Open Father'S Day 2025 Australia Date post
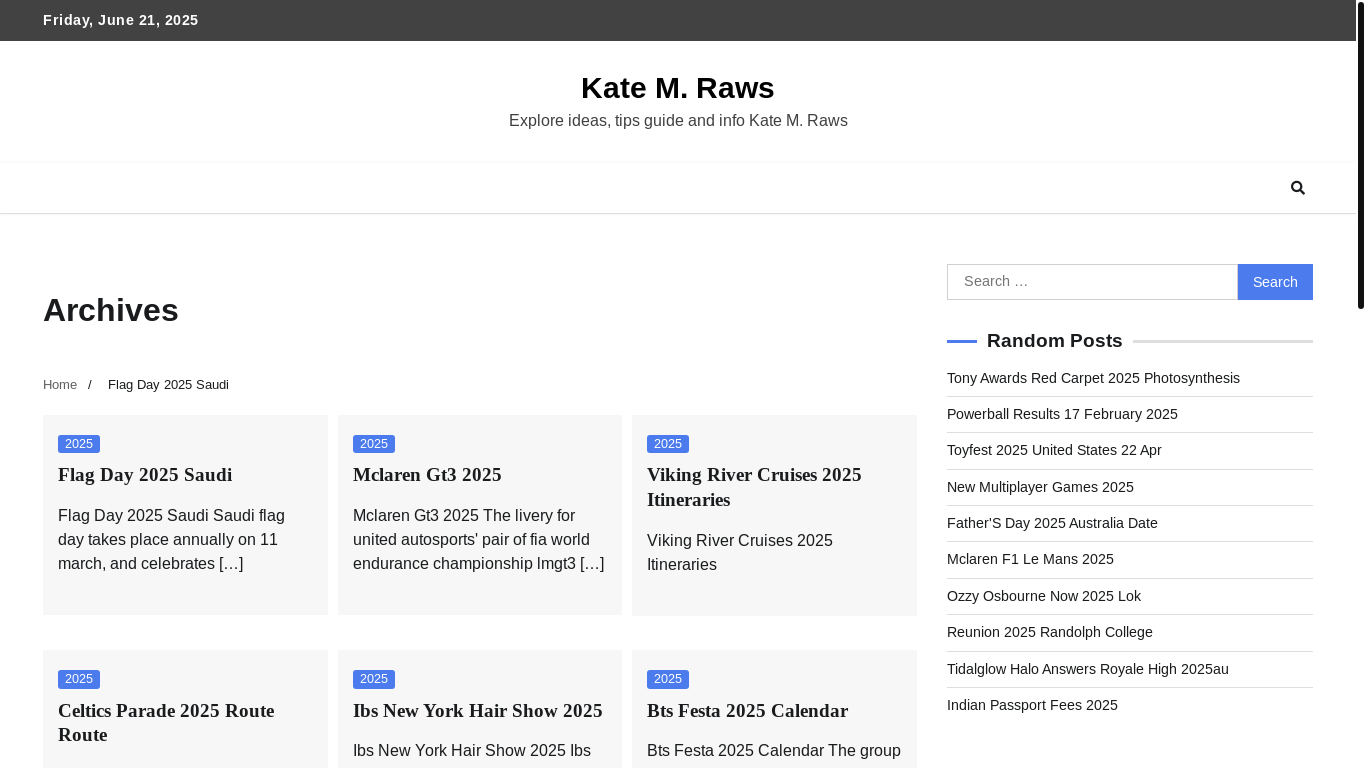This screenshot has width=1366, height=768. tap(1052, 523)
